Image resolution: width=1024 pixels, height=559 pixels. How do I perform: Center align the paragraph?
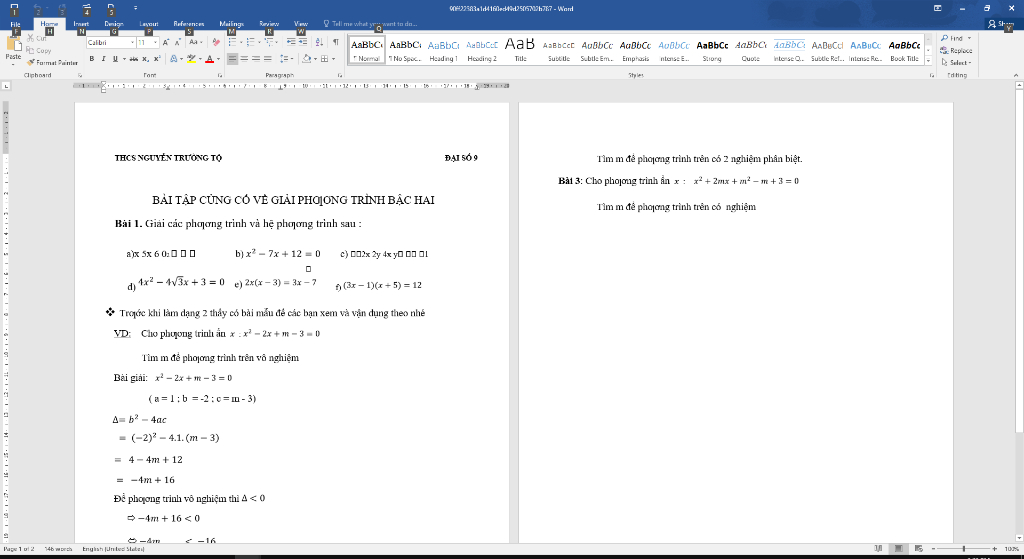[x=244, y=59]
